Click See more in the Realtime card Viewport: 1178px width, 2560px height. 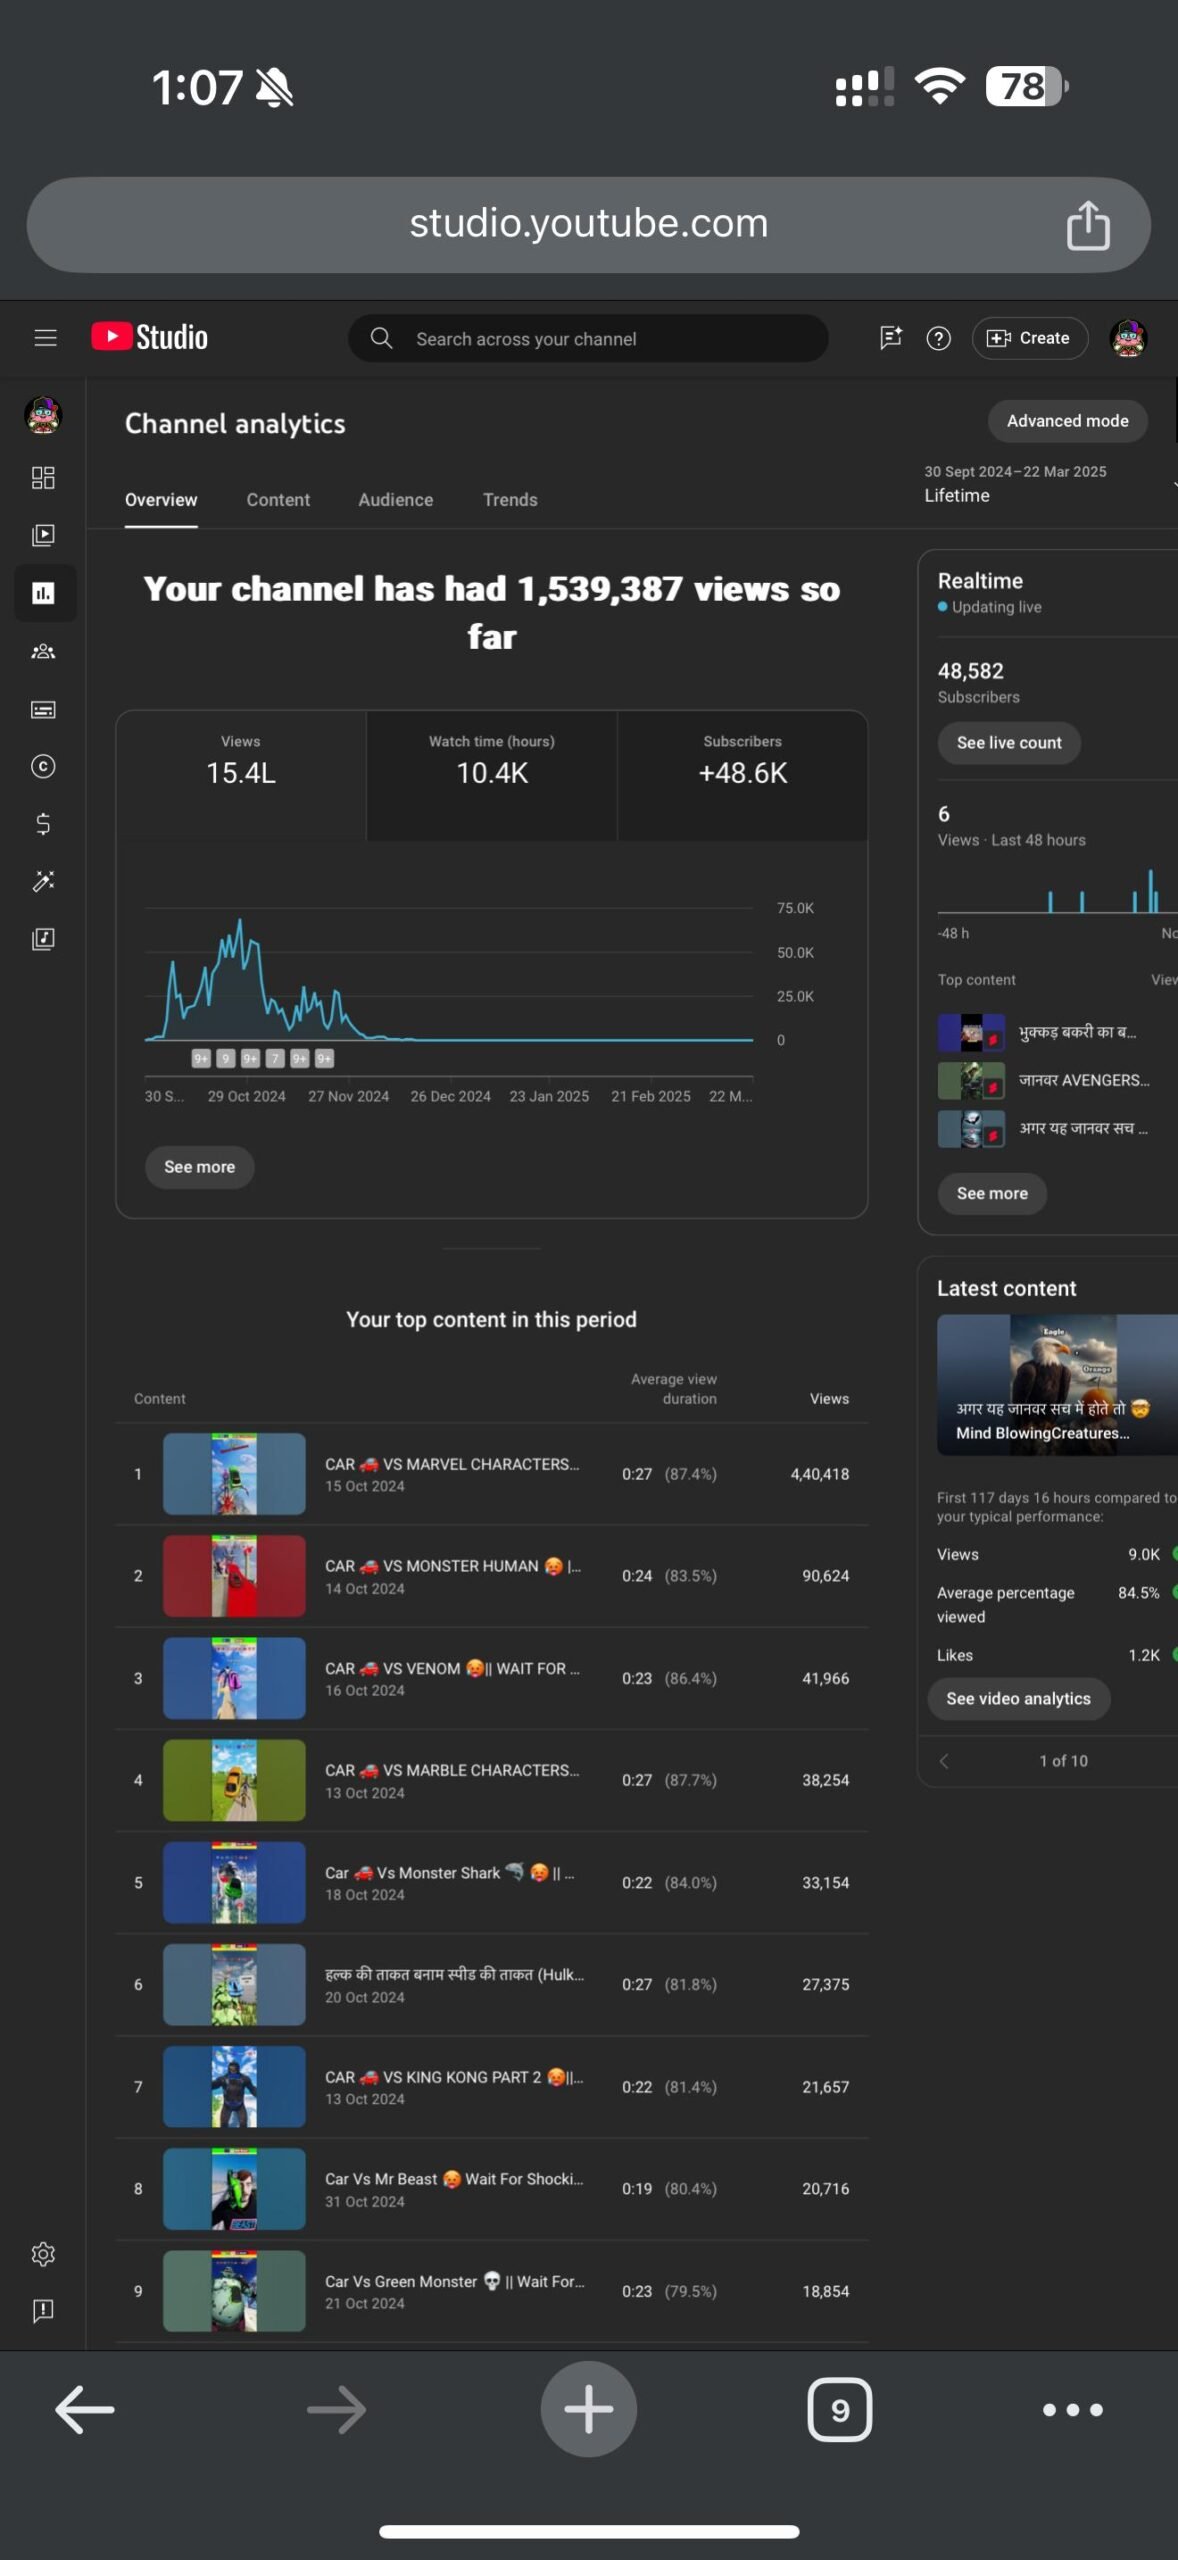point(992,1193)
